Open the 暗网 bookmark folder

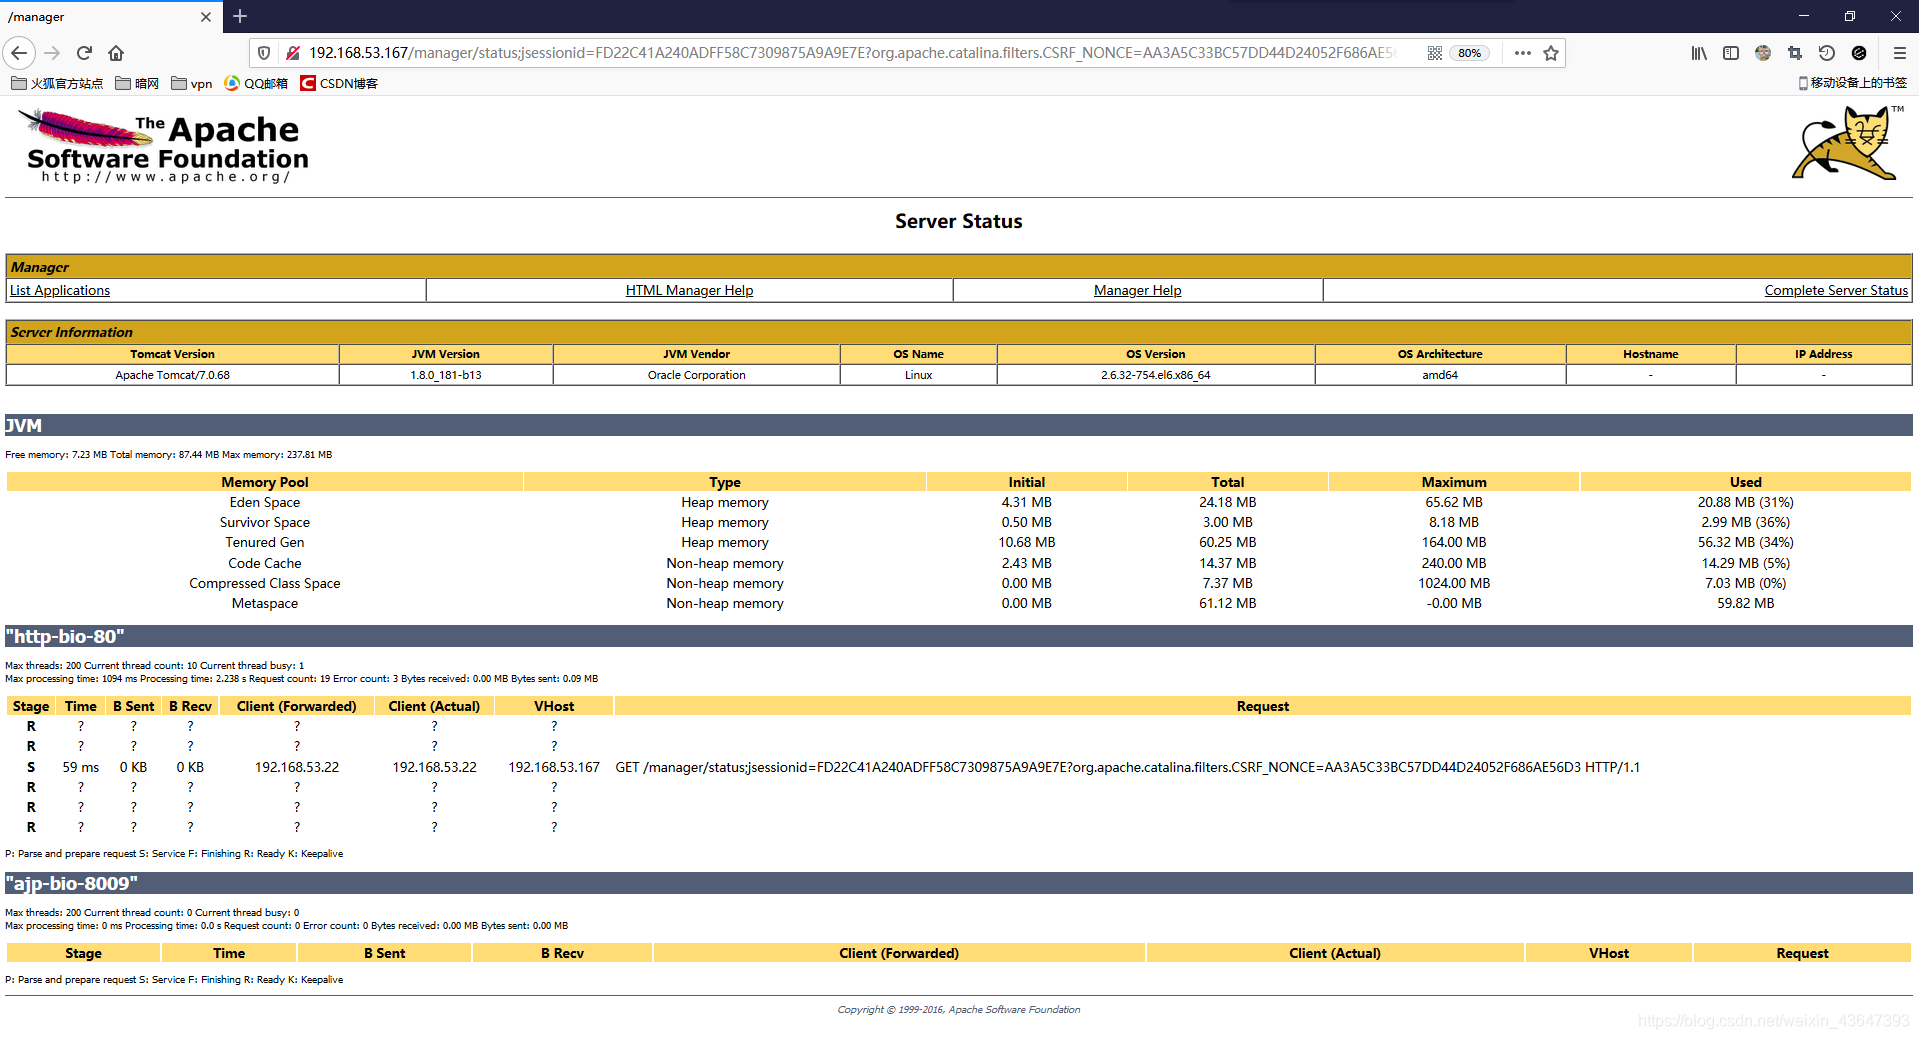point(137,83)
